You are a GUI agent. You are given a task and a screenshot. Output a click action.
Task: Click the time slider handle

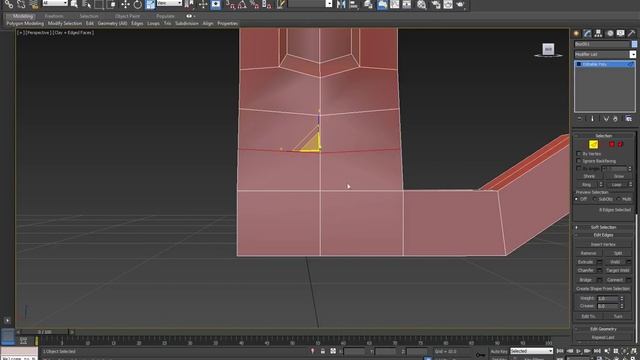45,332
